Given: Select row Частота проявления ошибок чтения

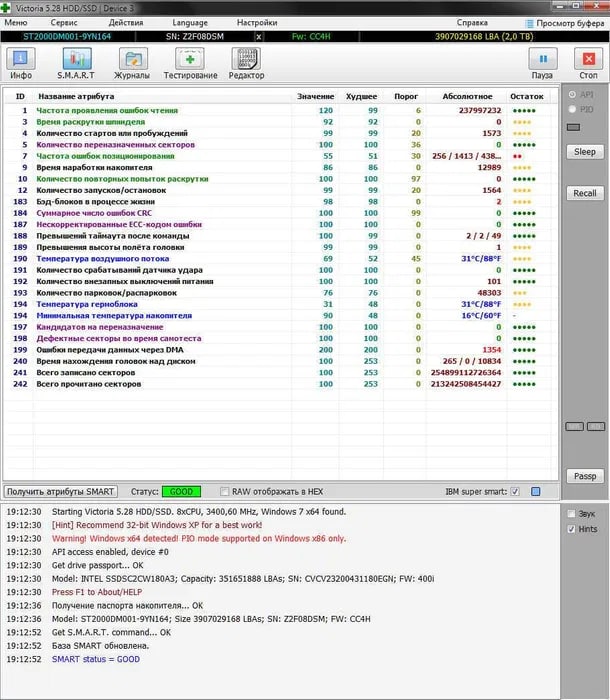Looking at the screenshot, I should [280, 111].
